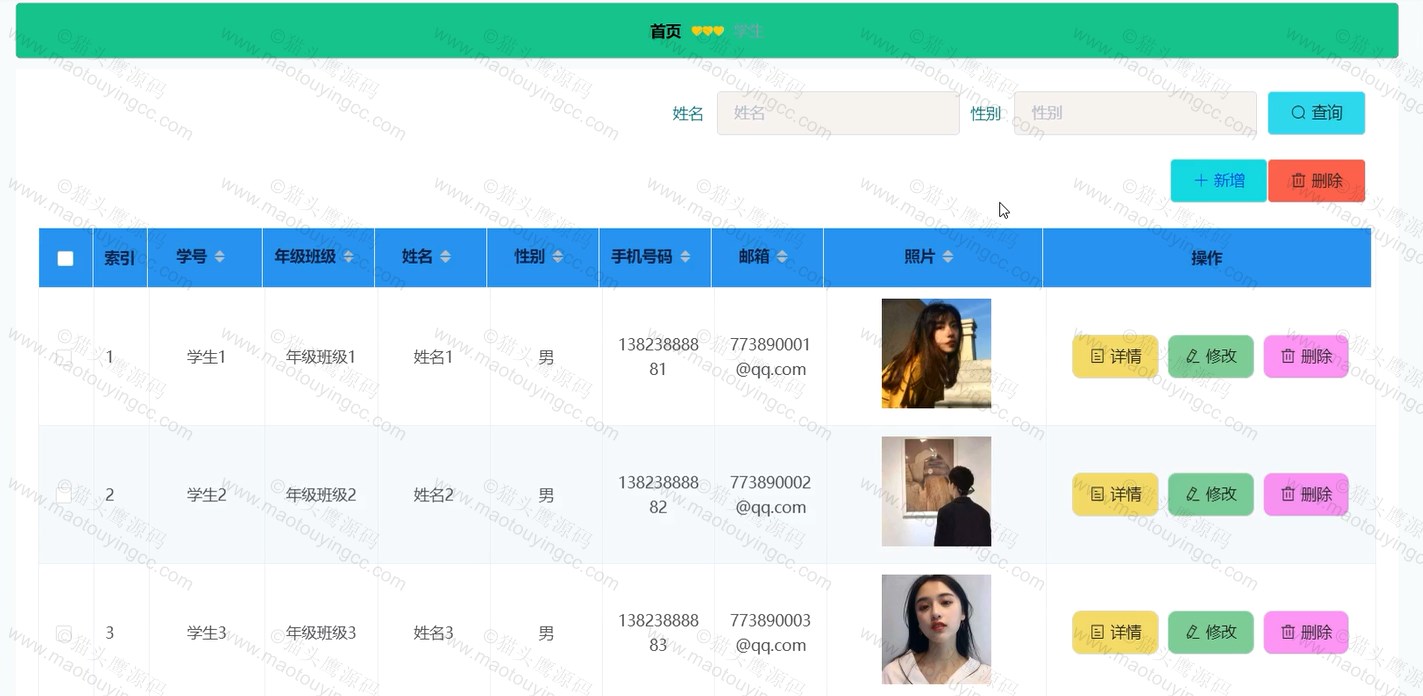Sort by 手机号码 column arrows
Screen dimensions: 1423x696
(685, 257)
